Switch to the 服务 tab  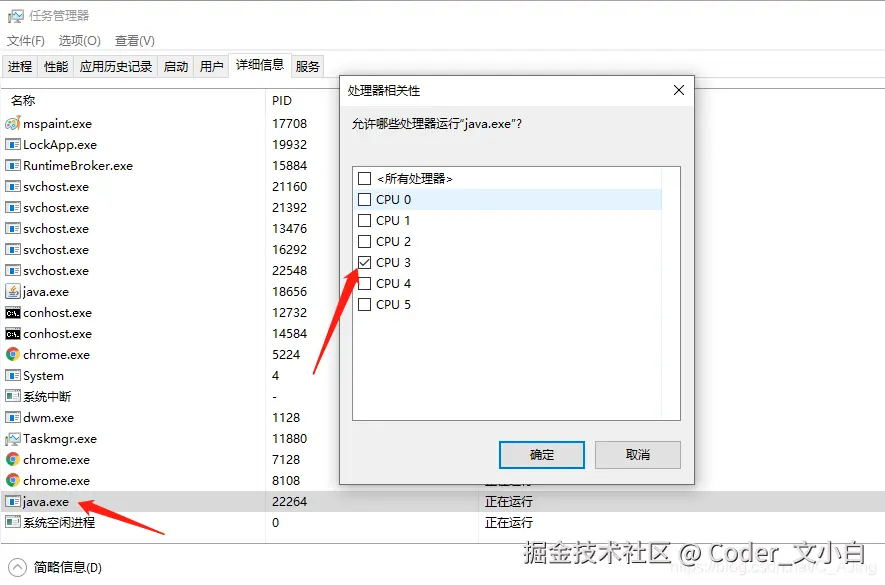coord(307,67)
